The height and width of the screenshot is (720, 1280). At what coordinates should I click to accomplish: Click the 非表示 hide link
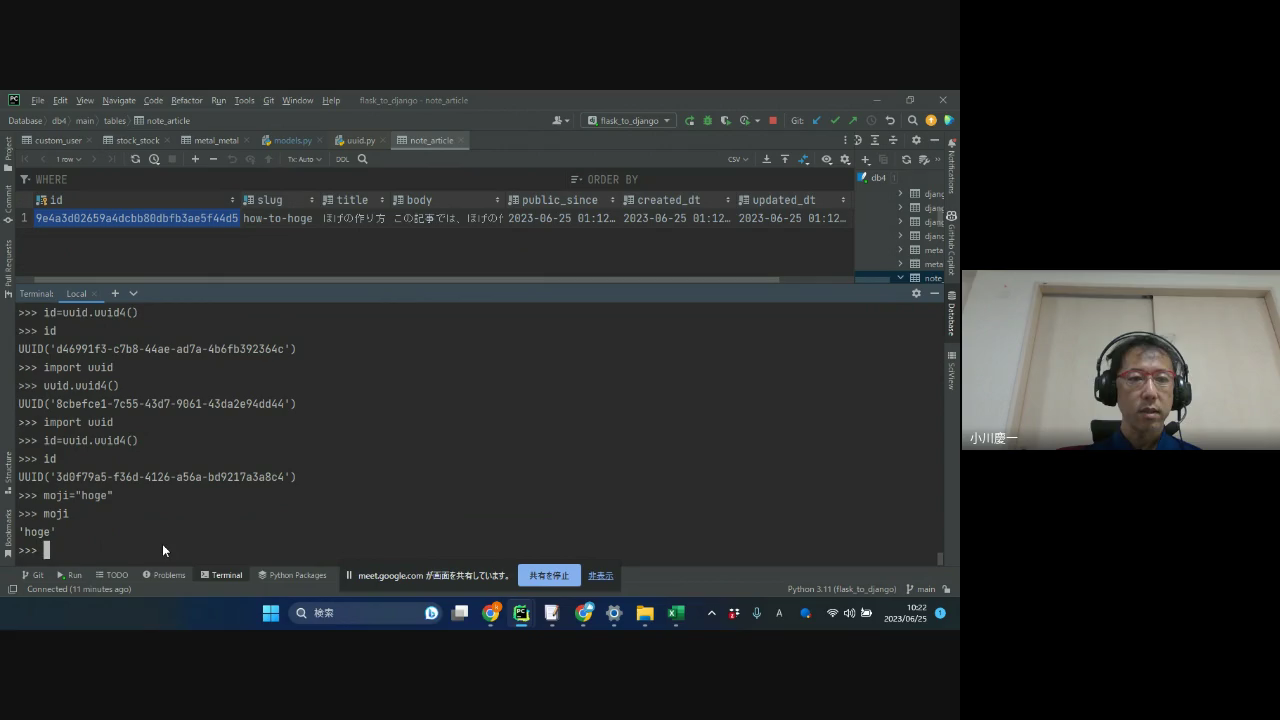pyautogui.click(x=600, y=576)
